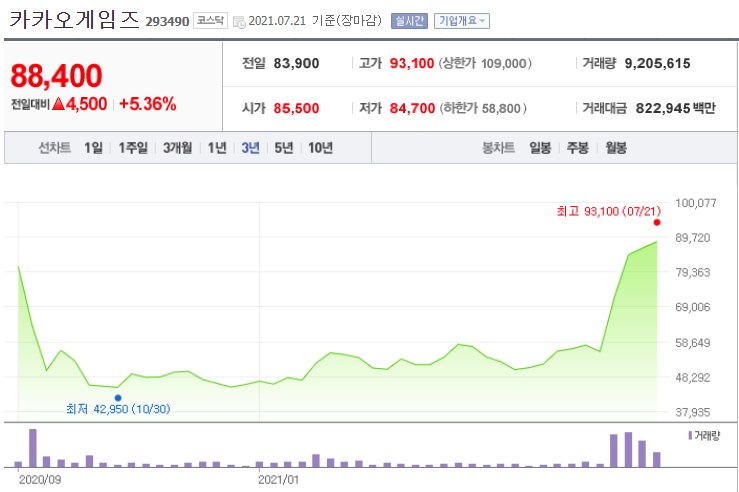The image size is (739, 492).
Task: Select the 5년 line chart tab
Action: 284,148
